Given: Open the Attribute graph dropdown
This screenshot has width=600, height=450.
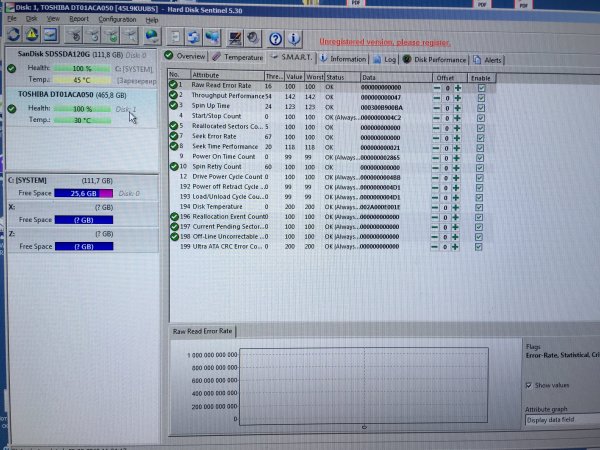Looking at the screenshot, I should pyautogui.click(x=560, y=421).
